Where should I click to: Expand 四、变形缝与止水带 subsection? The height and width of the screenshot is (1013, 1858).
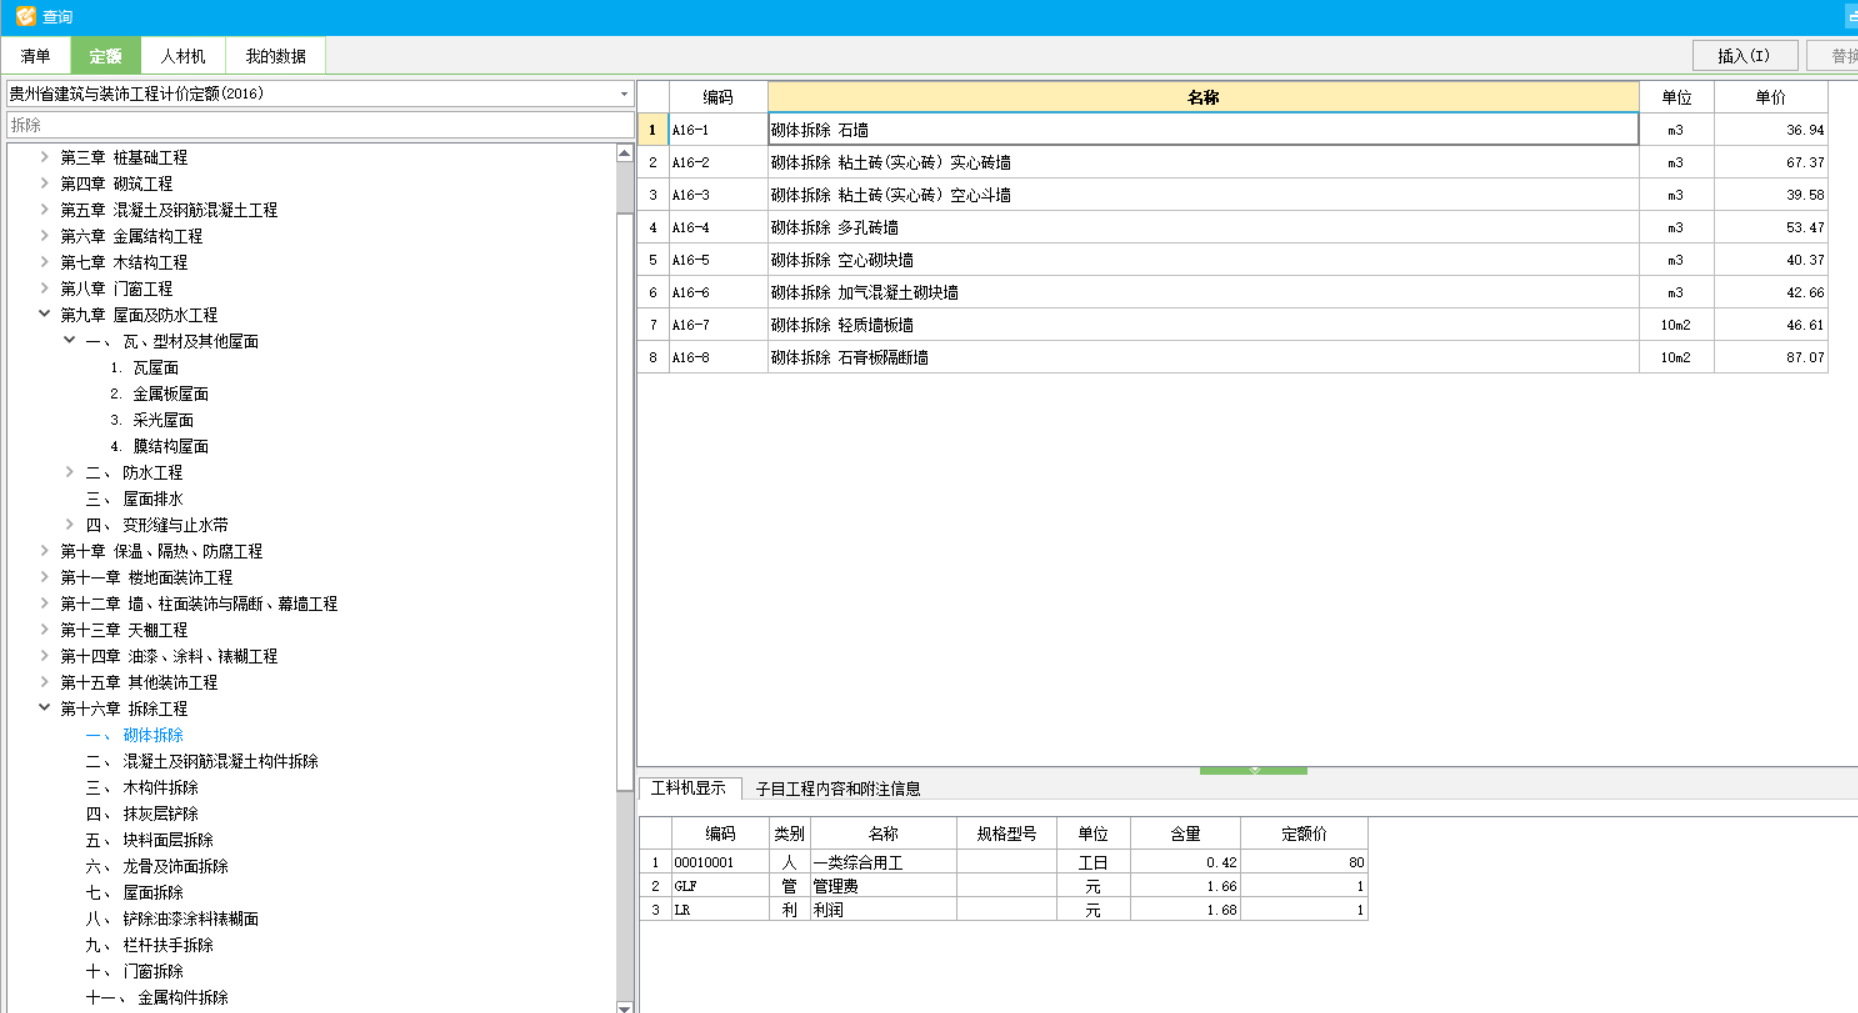coord(69,524)
